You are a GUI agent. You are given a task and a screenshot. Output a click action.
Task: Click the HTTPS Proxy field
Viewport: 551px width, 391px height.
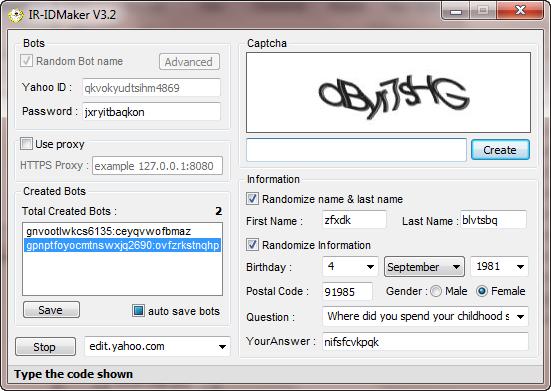157,165
